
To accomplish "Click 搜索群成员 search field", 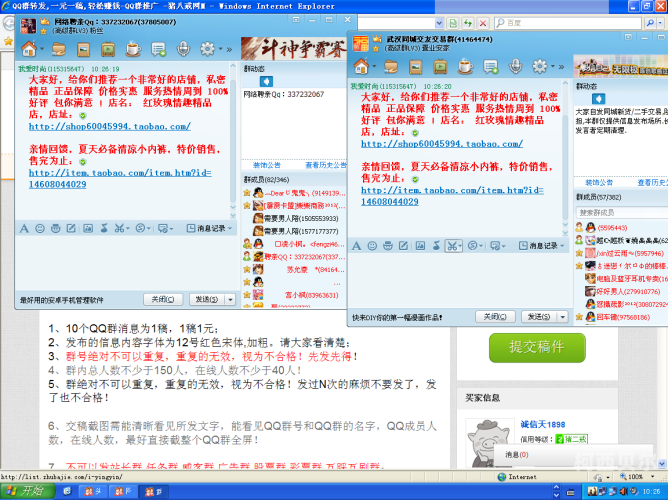I will click(x=622, y=213).
